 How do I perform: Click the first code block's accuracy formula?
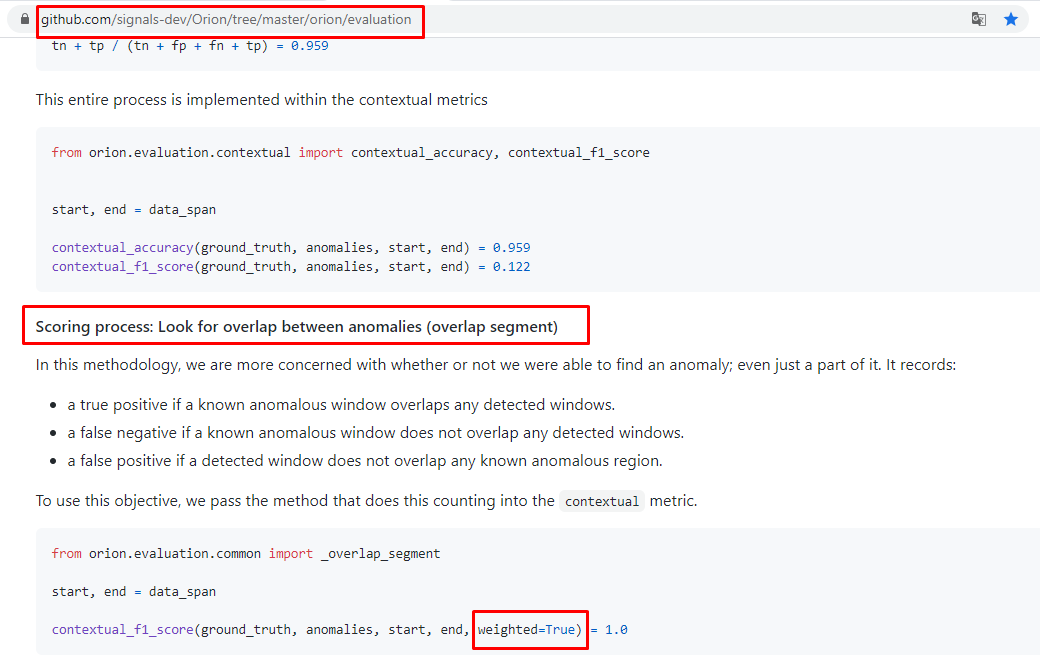point(190,45)
